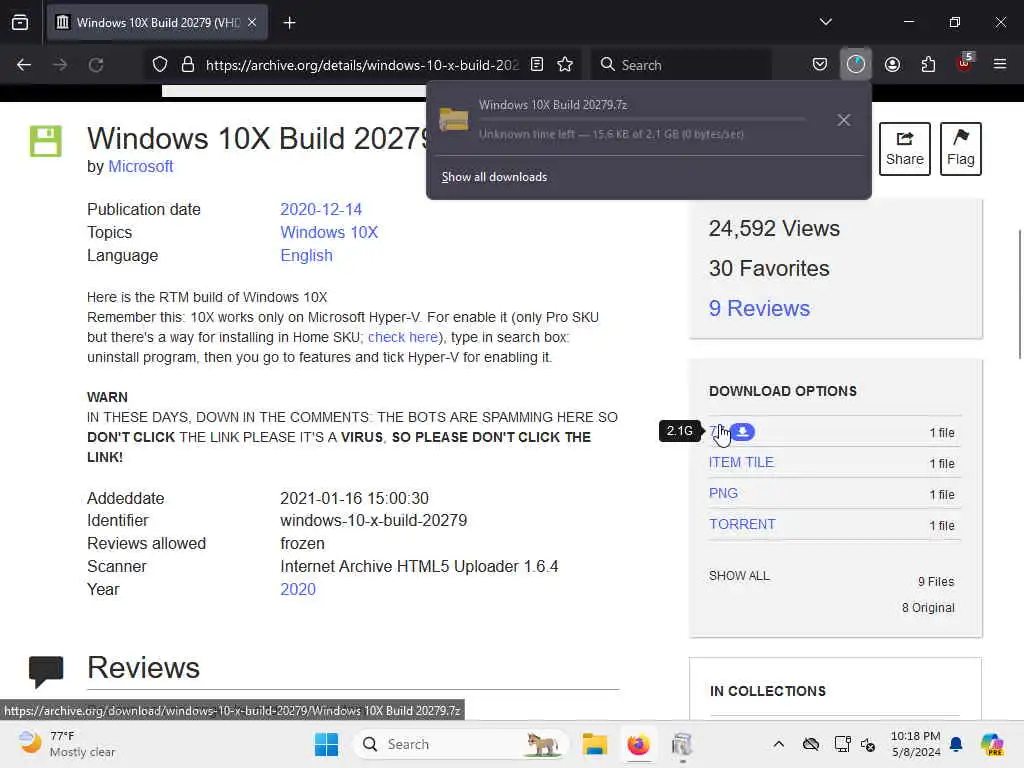This screenshot has height=768, width=1024.
Task: Click the Share button
Action: coord(904,149)
